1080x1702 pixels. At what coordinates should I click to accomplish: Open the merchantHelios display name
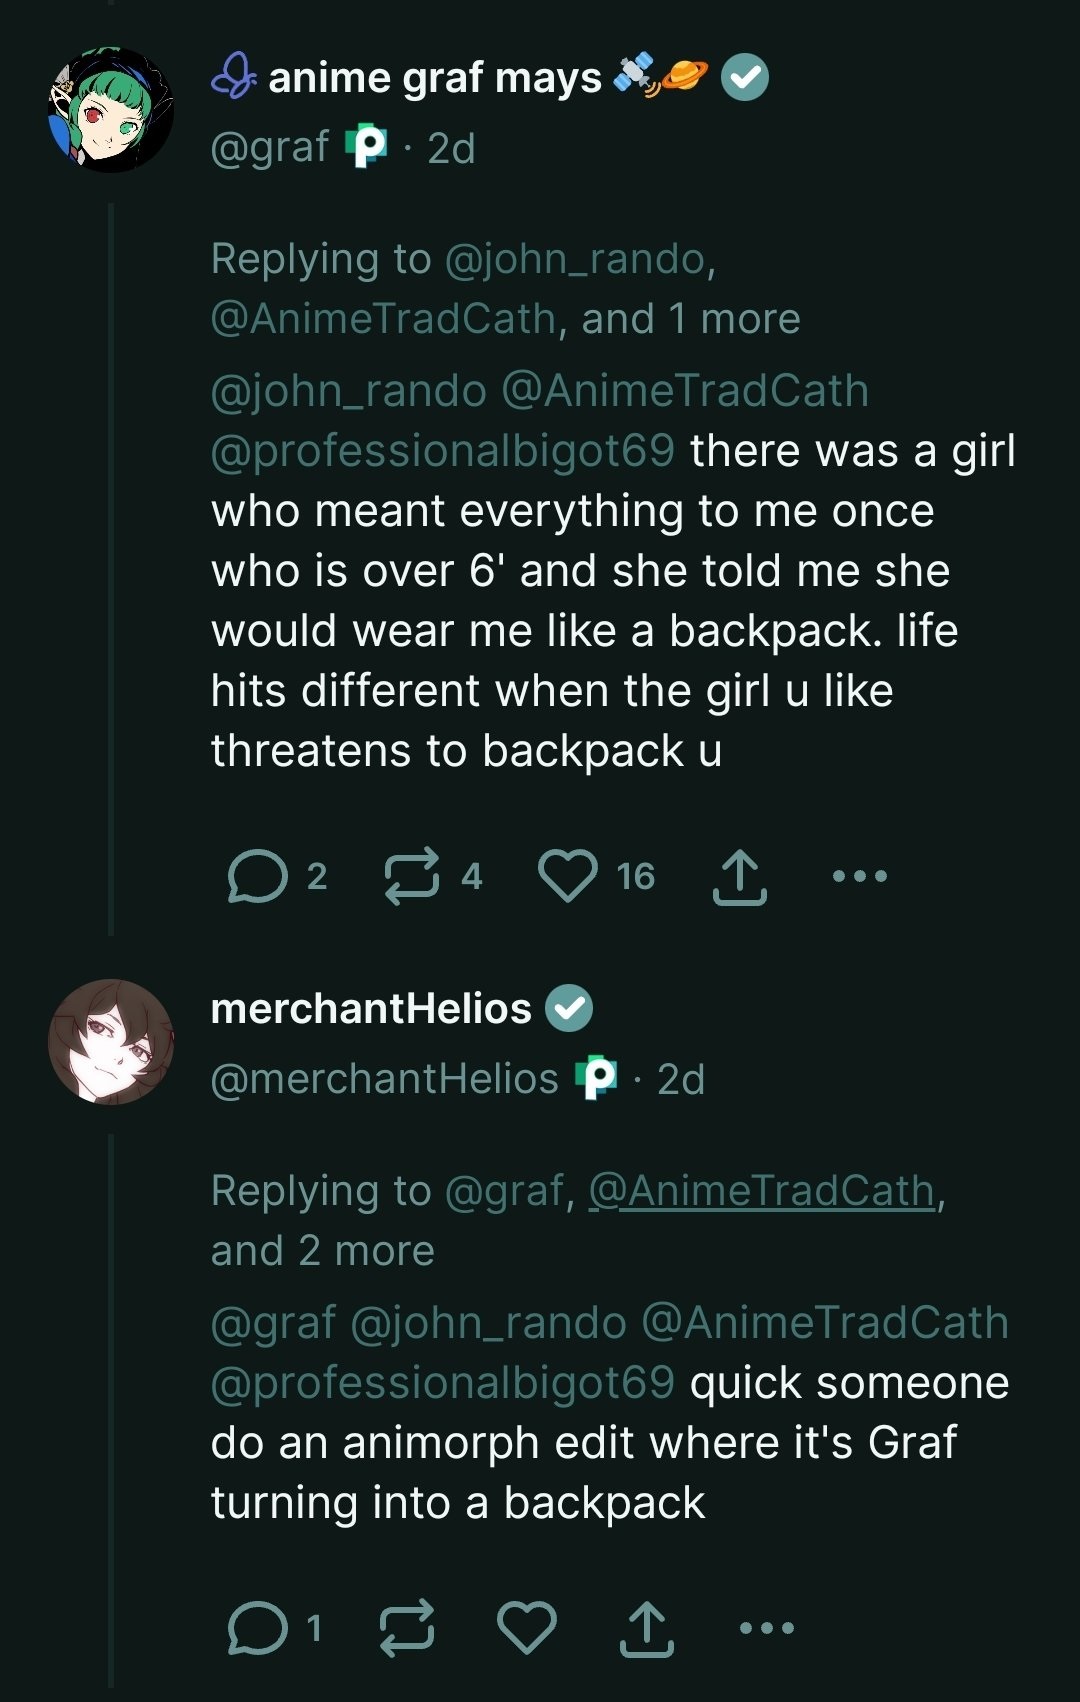(371, 1008)
